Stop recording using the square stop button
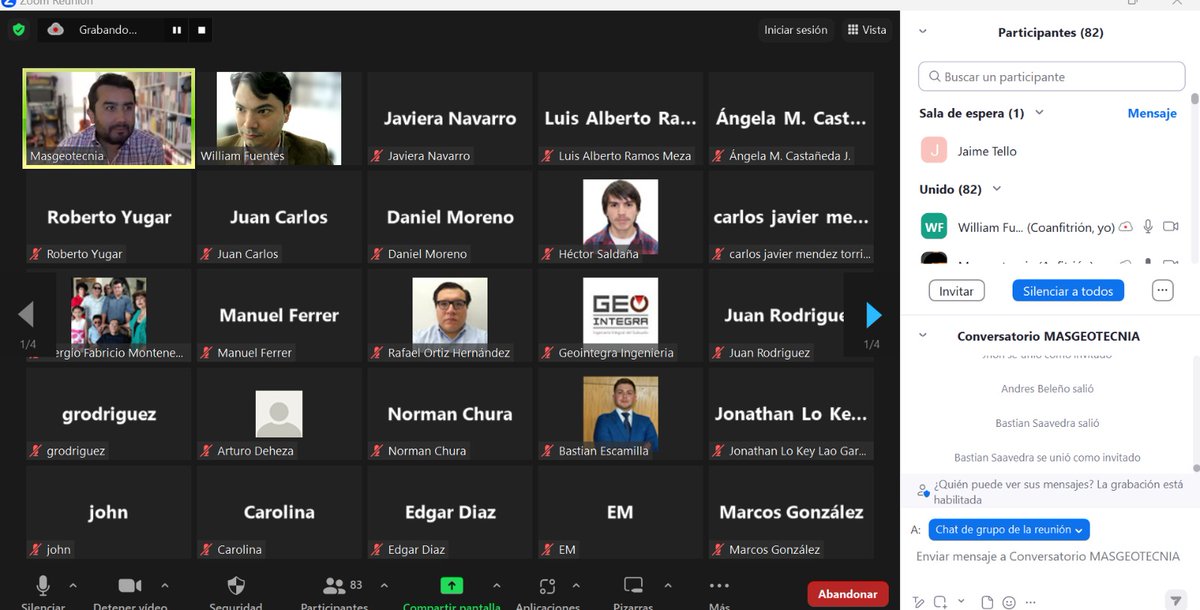The image size is (1200, 610). pos(200,30)
